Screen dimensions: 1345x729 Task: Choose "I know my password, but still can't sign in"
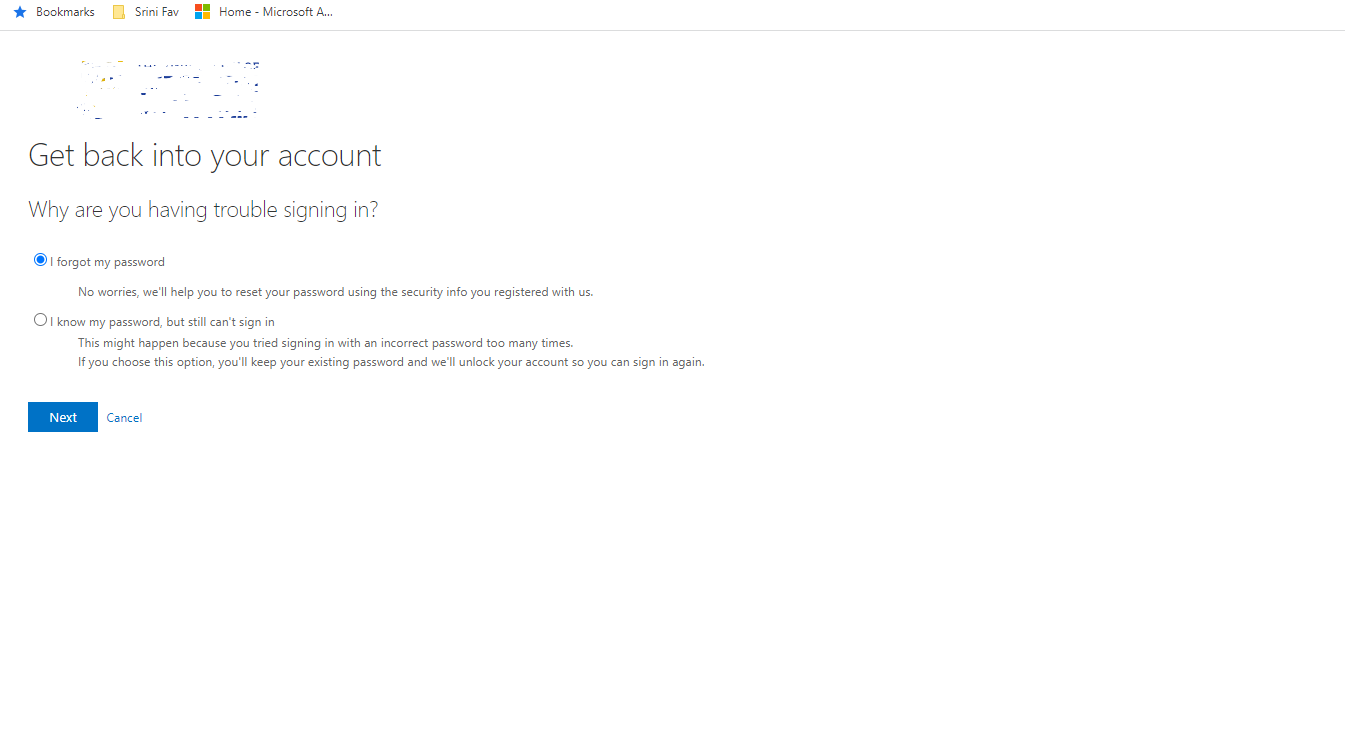pos(40,319)
